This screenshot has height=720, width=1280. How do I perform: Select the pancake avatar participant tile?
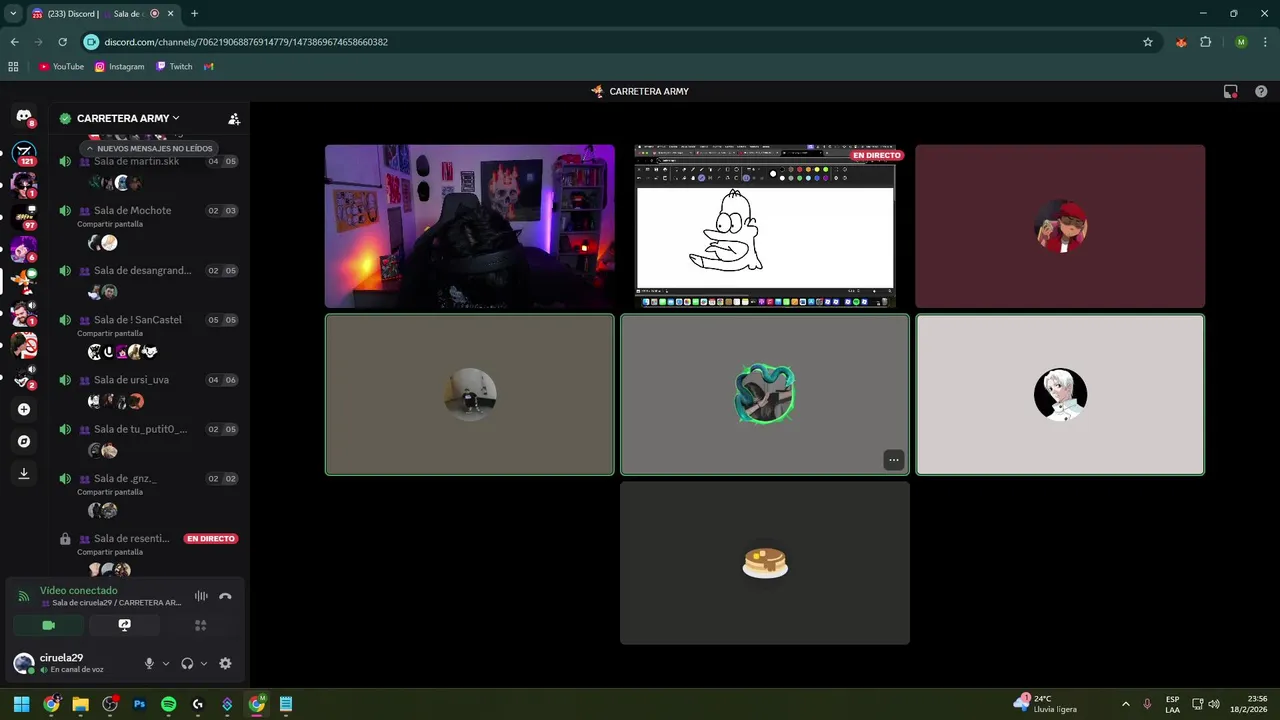pyautogui.click(x=765, y=563)
